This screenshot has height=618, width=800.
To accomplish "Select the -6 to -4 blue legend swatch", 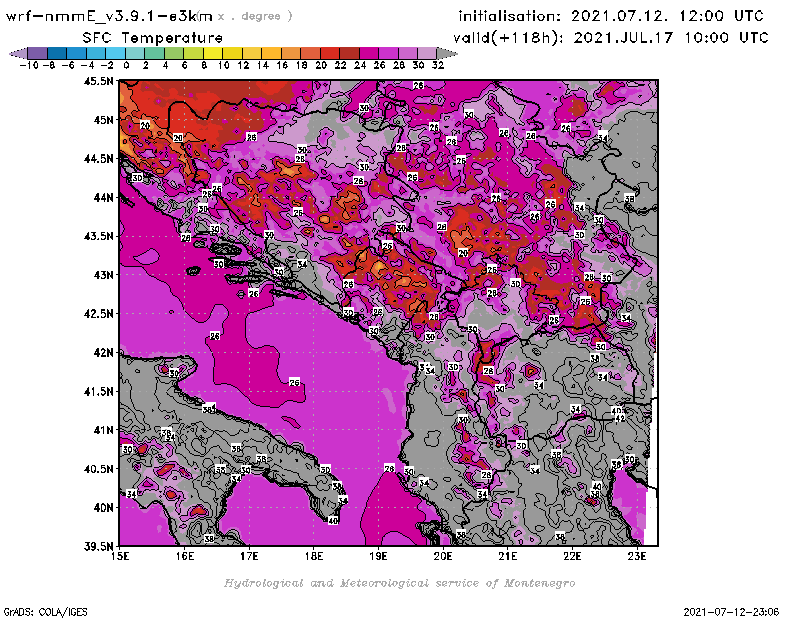I will click(77, 53).
